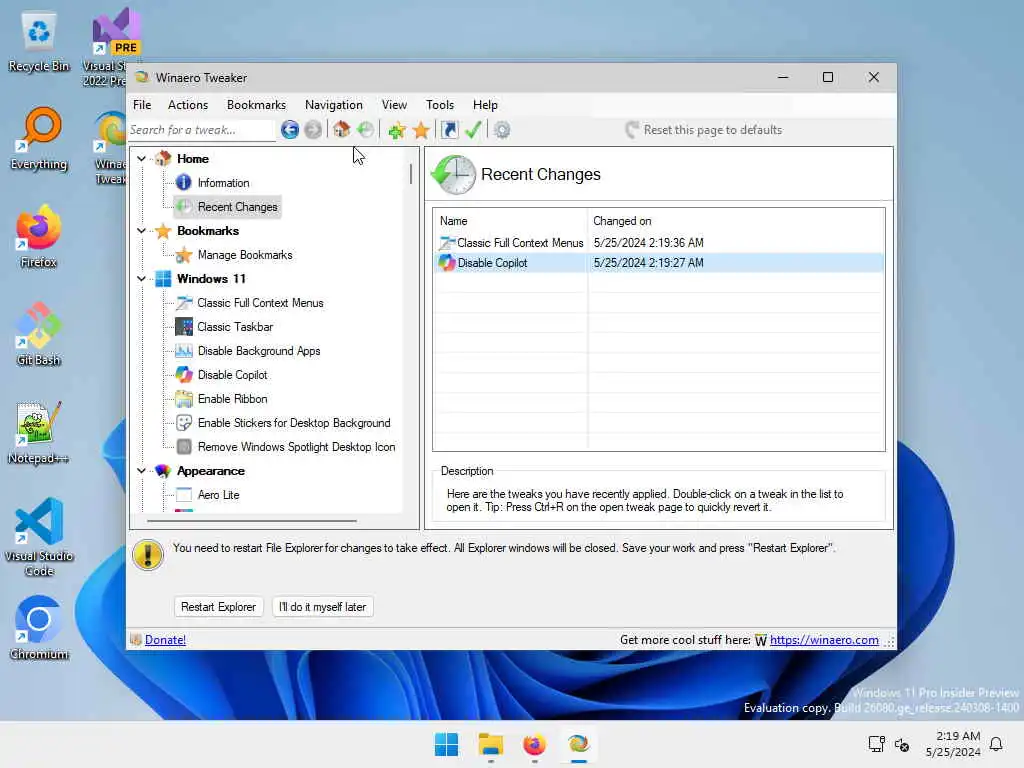Collapse the Bookmarks tree node
The image size is (1024, 768).
[141, 231]
